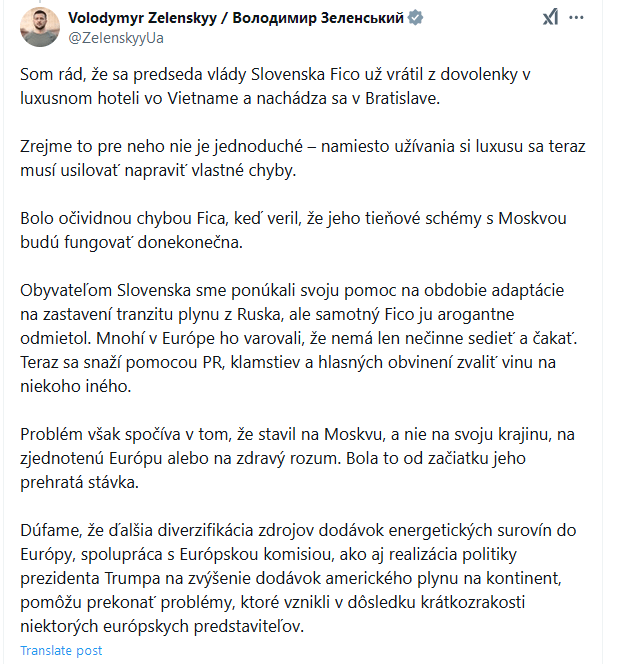Click the paragraph beginning 'Zrejme to pre neho'
The height and width of the screenshot is (664, 630).
[303, 158]
